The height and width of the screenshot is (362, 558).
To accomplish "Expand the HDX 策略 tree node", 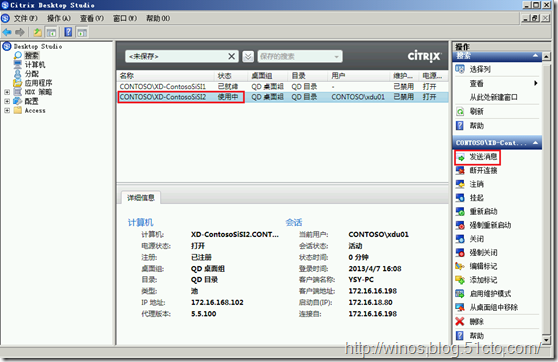I will coord(7,92).
